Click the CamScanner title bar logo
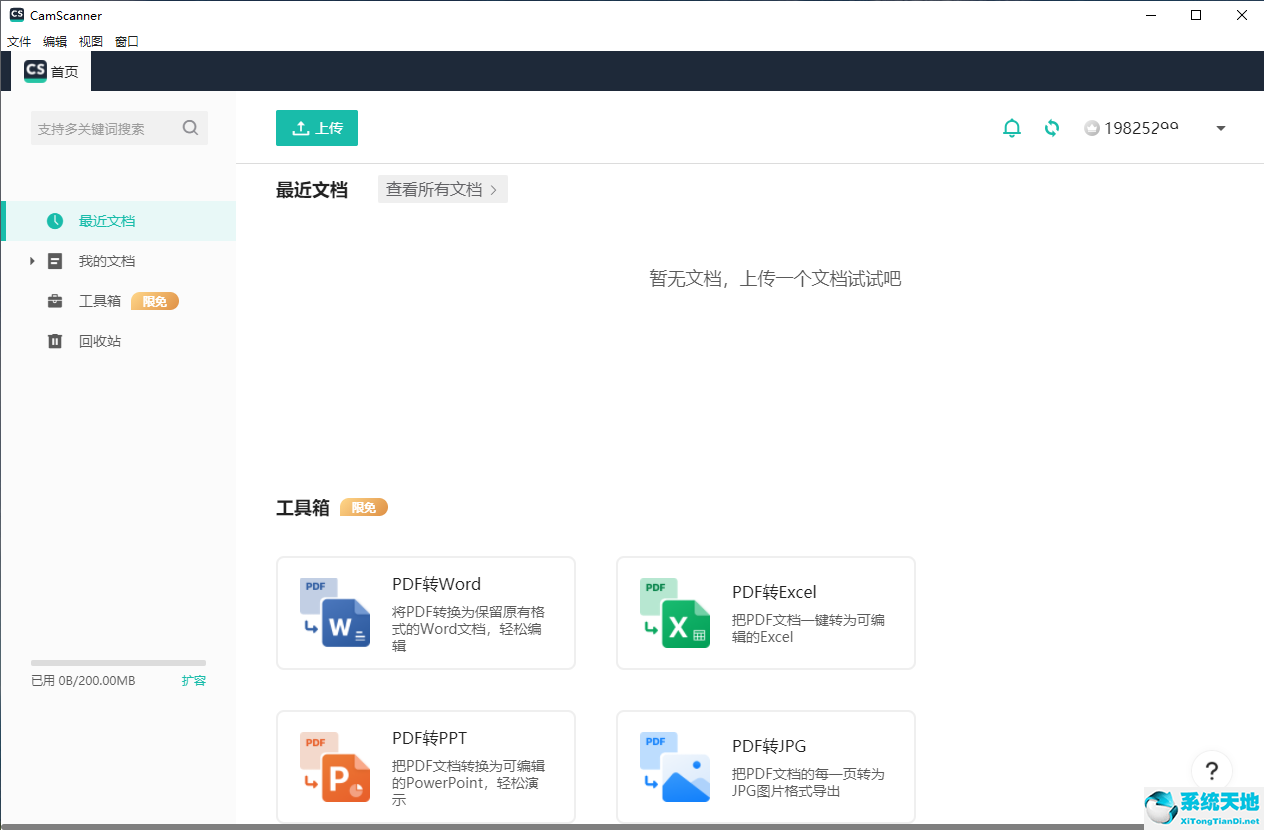Screen dimensions: 1264x830 [x=17, y=15]
